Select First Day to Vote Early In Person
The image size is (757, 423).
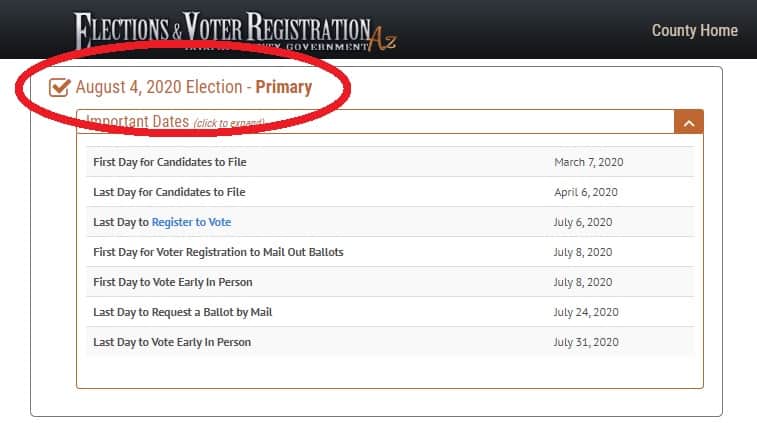[x=390, y=282]
